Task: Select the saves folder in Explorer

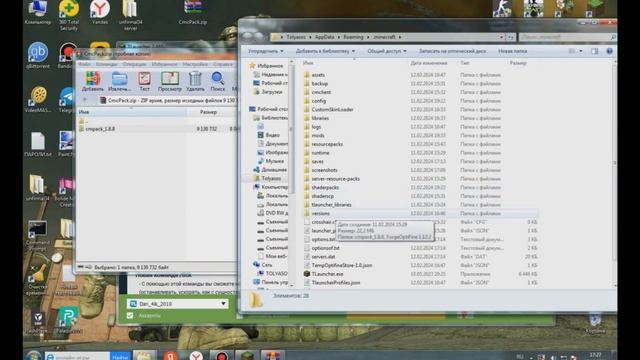Action: 317,161
